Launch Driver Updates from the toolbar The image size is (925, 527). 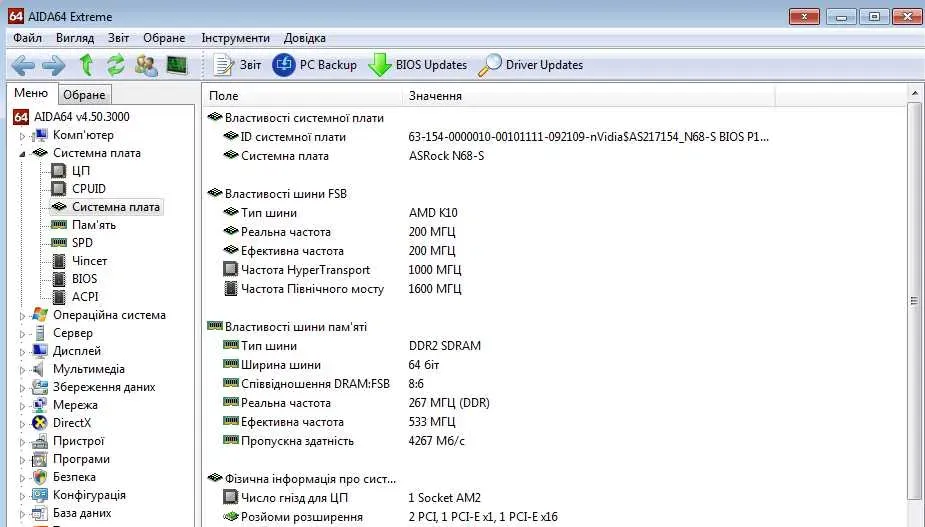click(531, 65)
